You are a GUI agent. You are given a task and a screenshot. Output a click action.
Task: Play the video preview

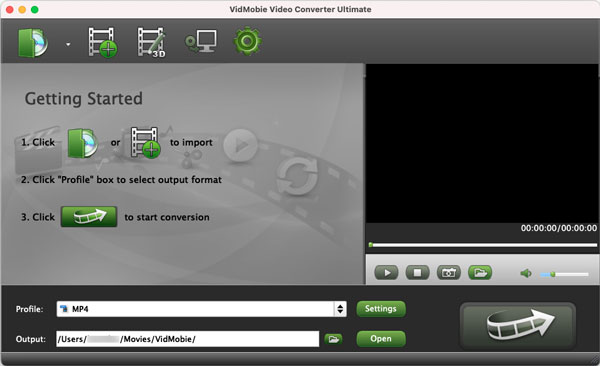tap(386, 273)
